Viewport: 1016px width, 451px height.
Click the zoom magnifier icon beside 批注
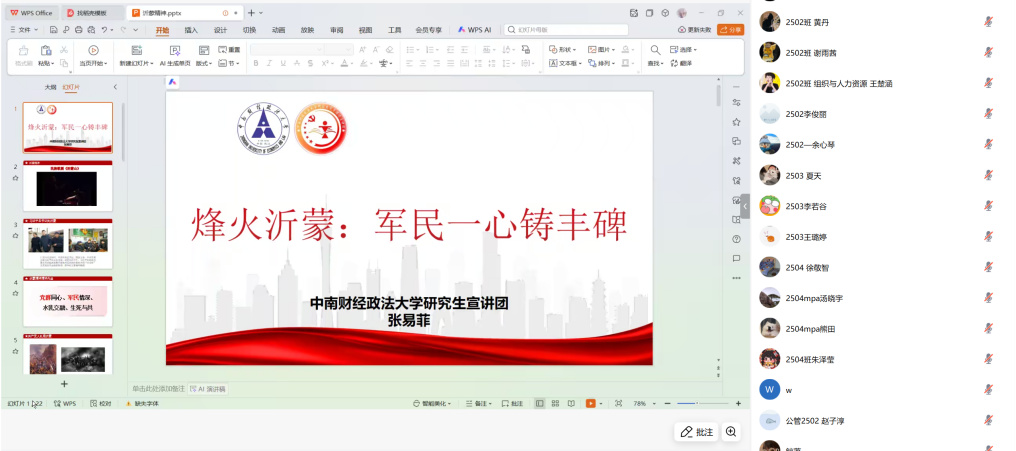731,432
